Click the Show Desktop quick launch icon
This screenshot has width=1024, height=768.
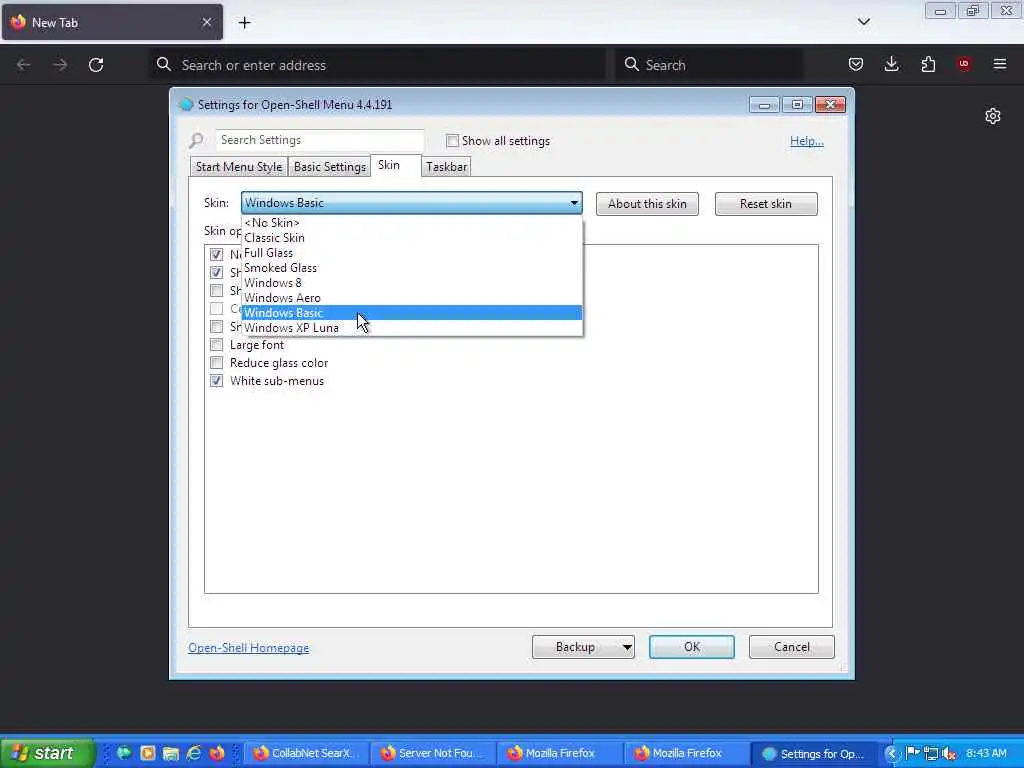coord(124,753)
